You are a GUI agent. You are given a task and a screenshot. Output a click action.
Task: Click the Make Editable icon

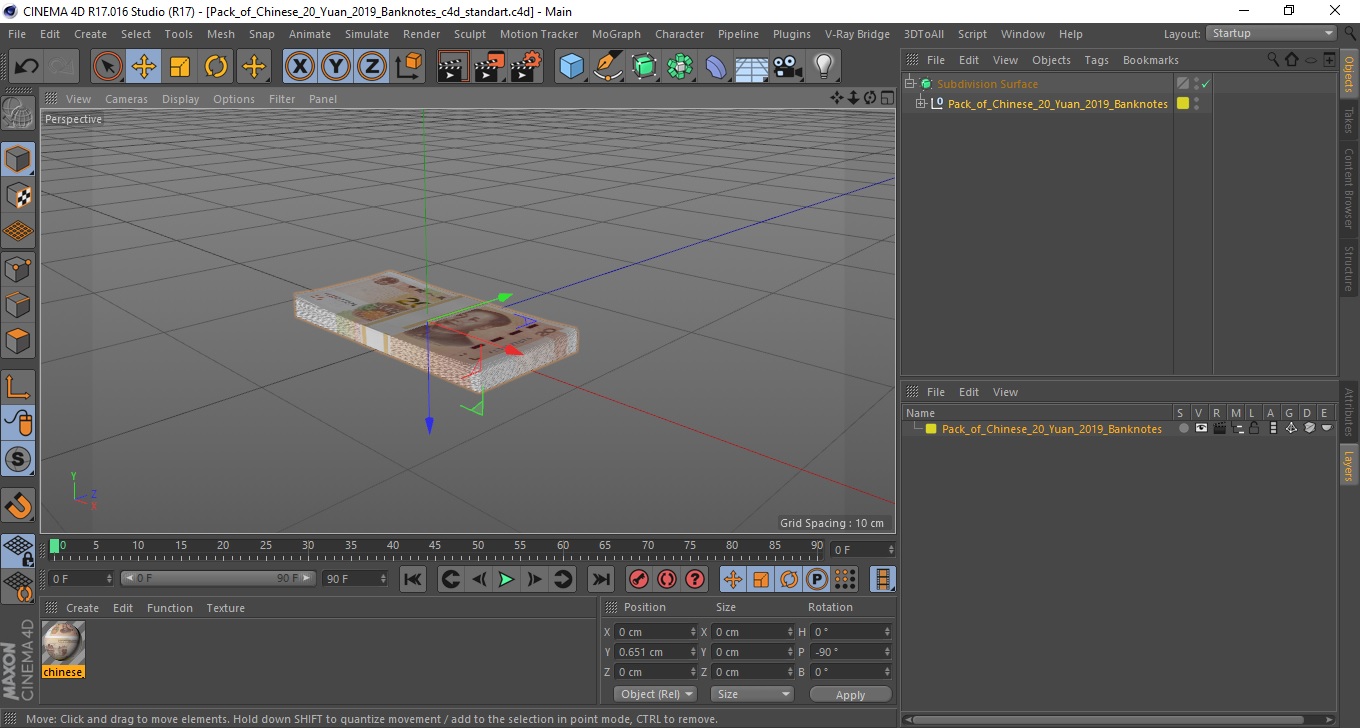pos(18,113)
